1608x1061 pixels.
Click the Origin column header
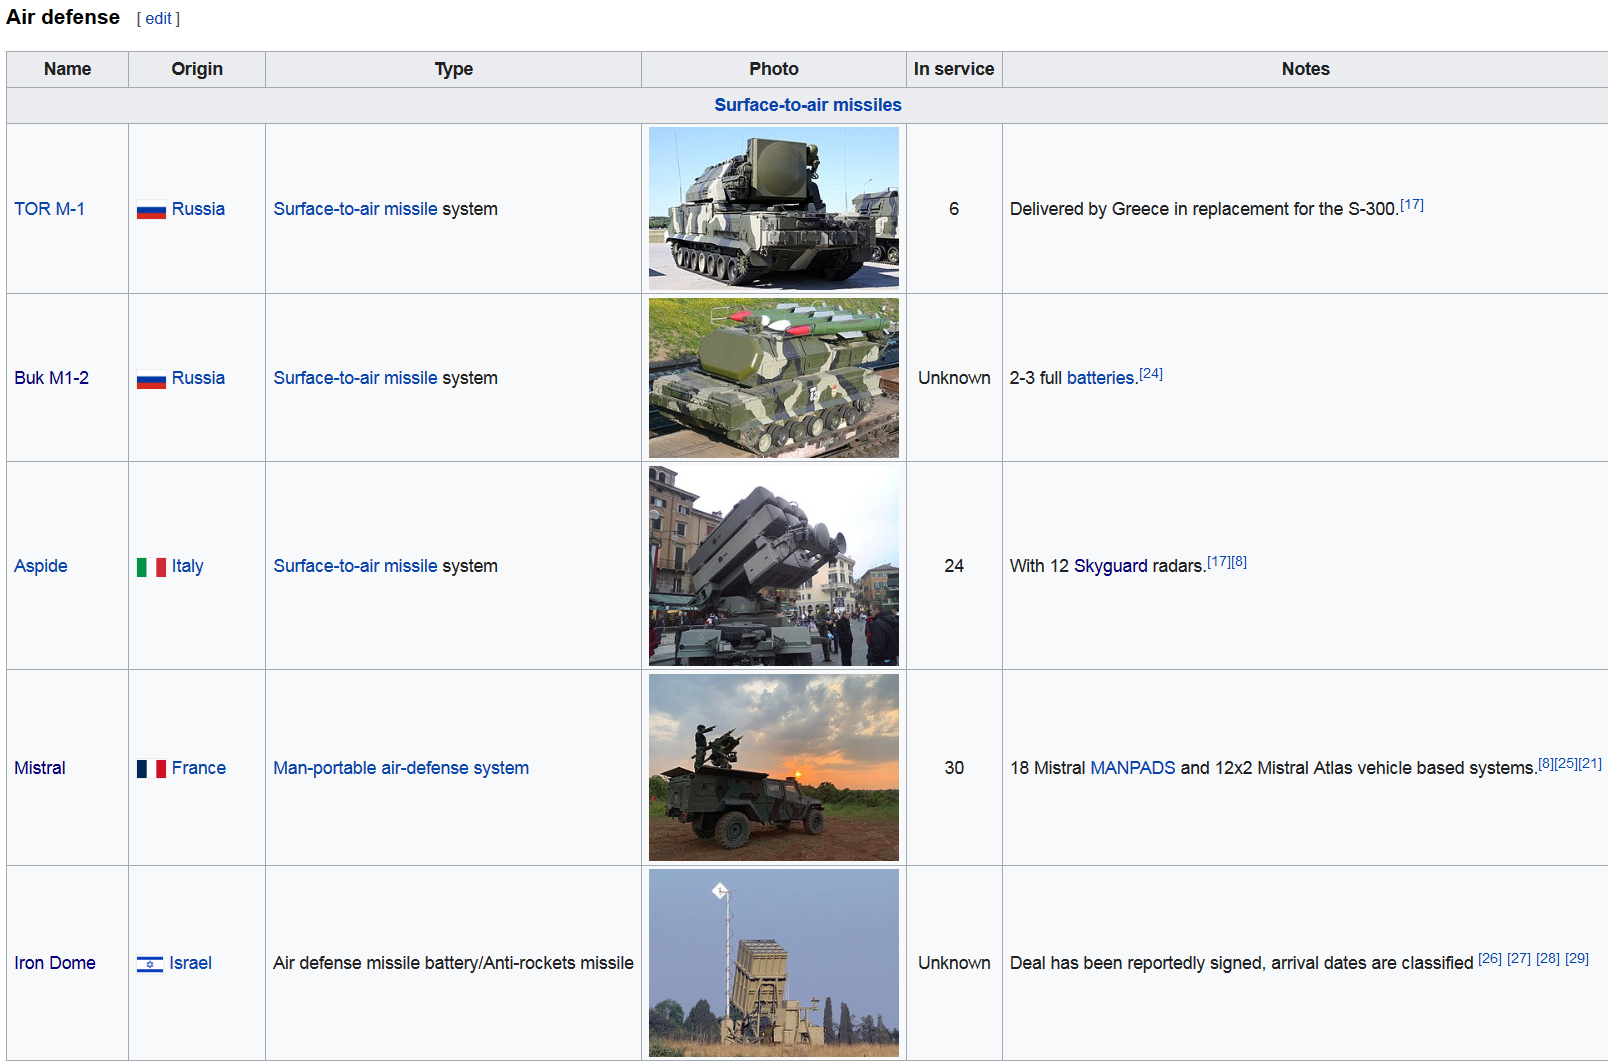point(197,69)
